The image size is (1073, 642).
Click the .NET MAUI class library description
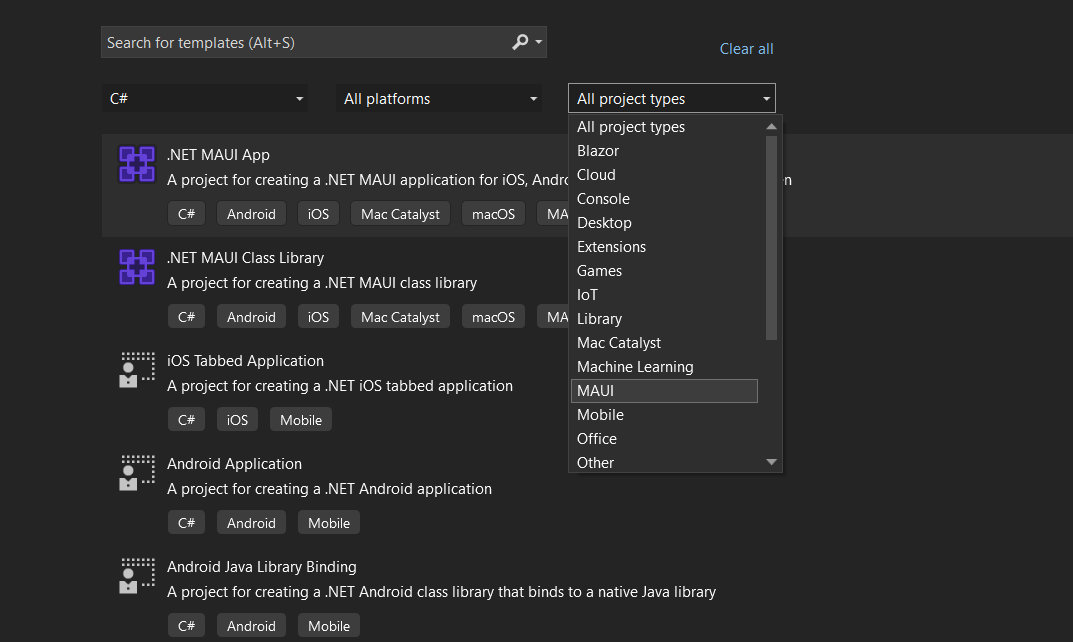coord(322,283)
